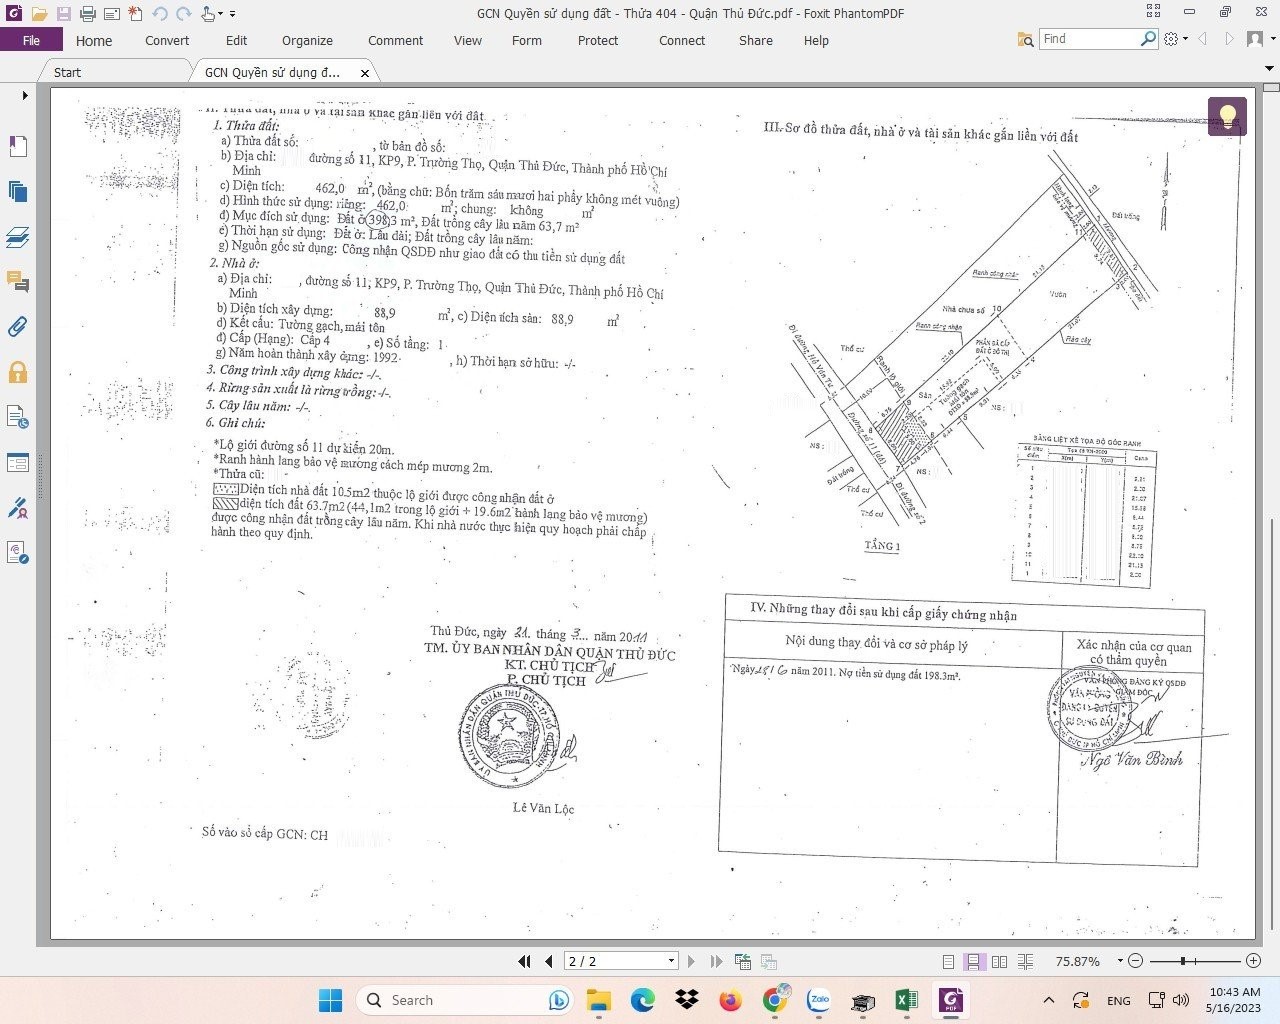Click the lightbulb tips icon
Image resolution: width=1280 pixels, height=1024 pixels.
[x=1226, y=116]
